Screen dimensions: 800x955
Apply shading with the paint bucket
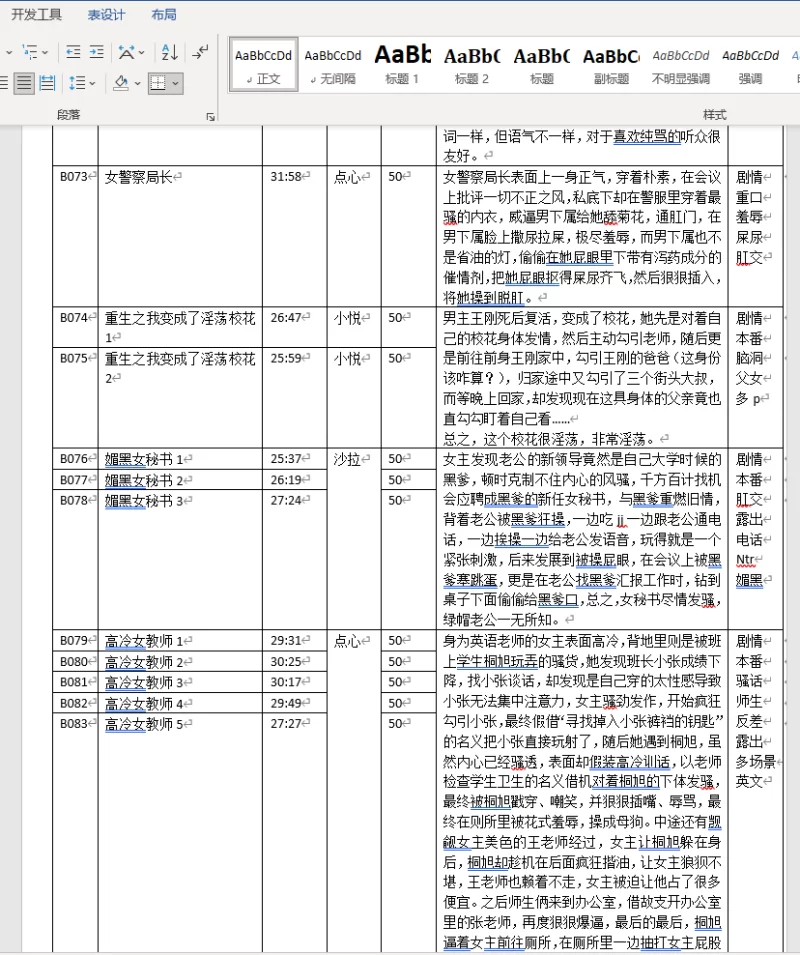click(120, 84)
